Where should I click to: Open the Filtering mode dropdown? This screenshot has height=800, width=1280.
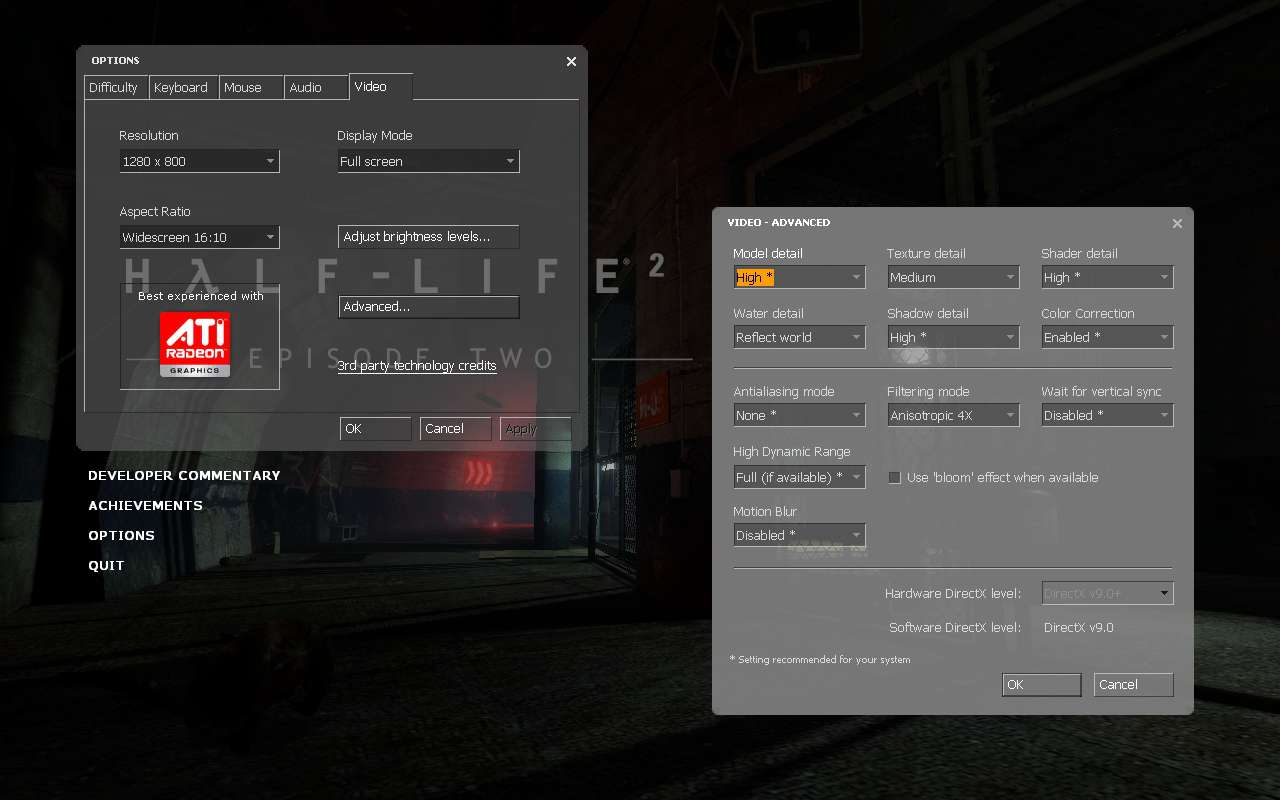click(x=953, y=415)
